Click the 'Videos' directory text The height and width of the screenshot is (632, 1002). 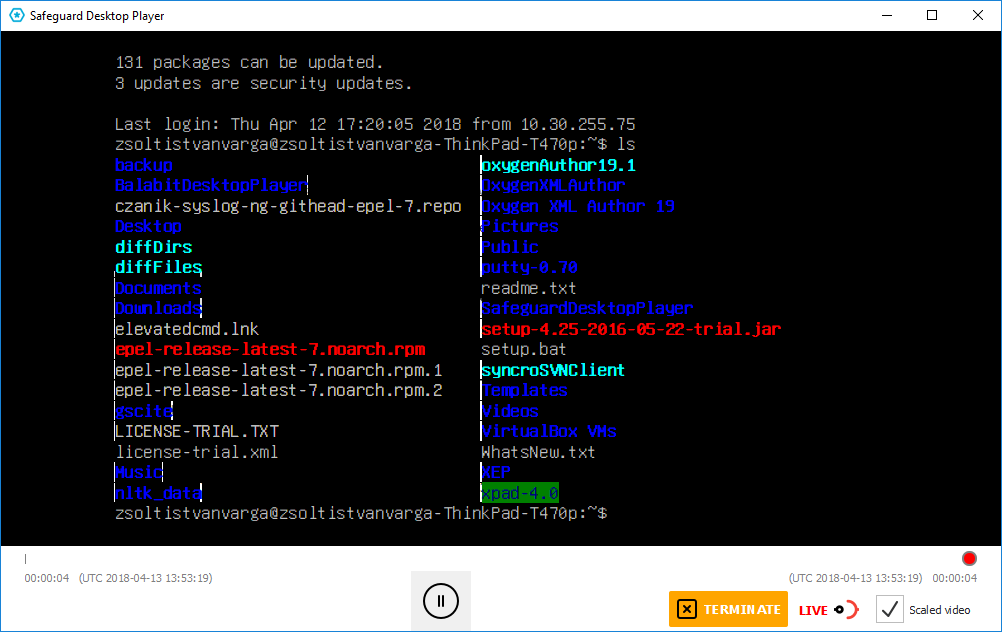tap(510, 411)
